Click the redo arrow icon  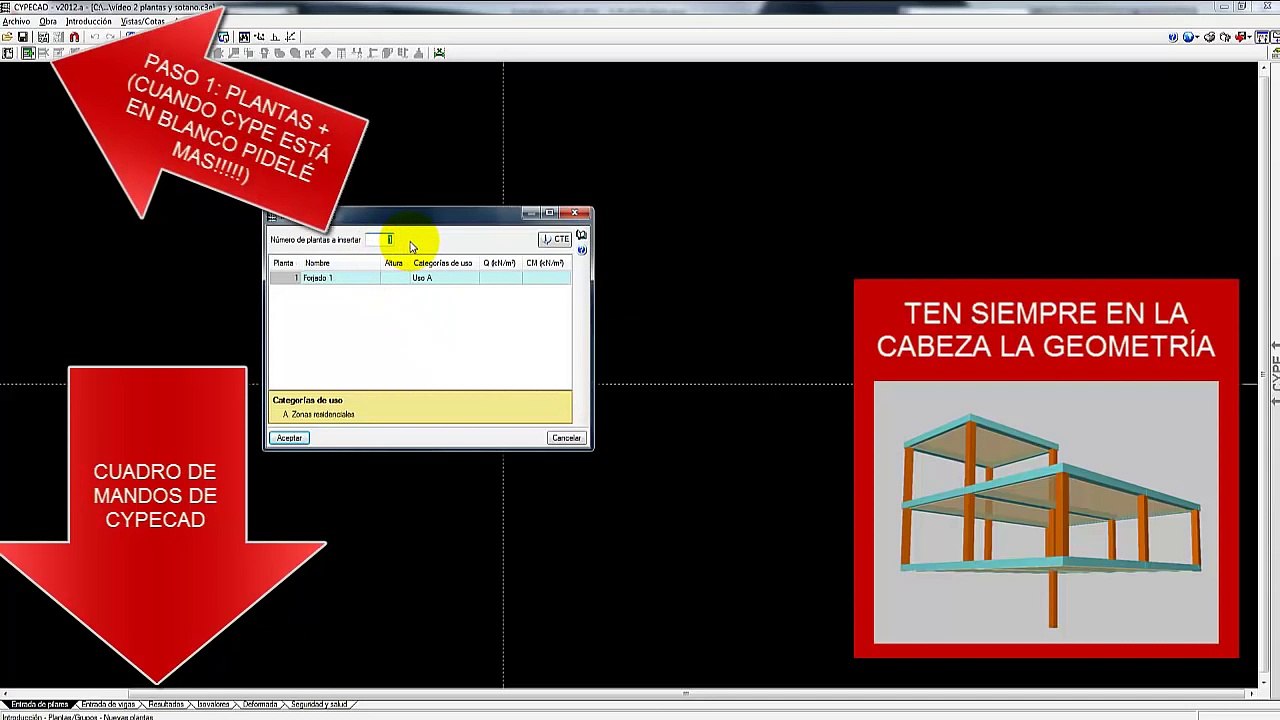click(x=109, y=37)
